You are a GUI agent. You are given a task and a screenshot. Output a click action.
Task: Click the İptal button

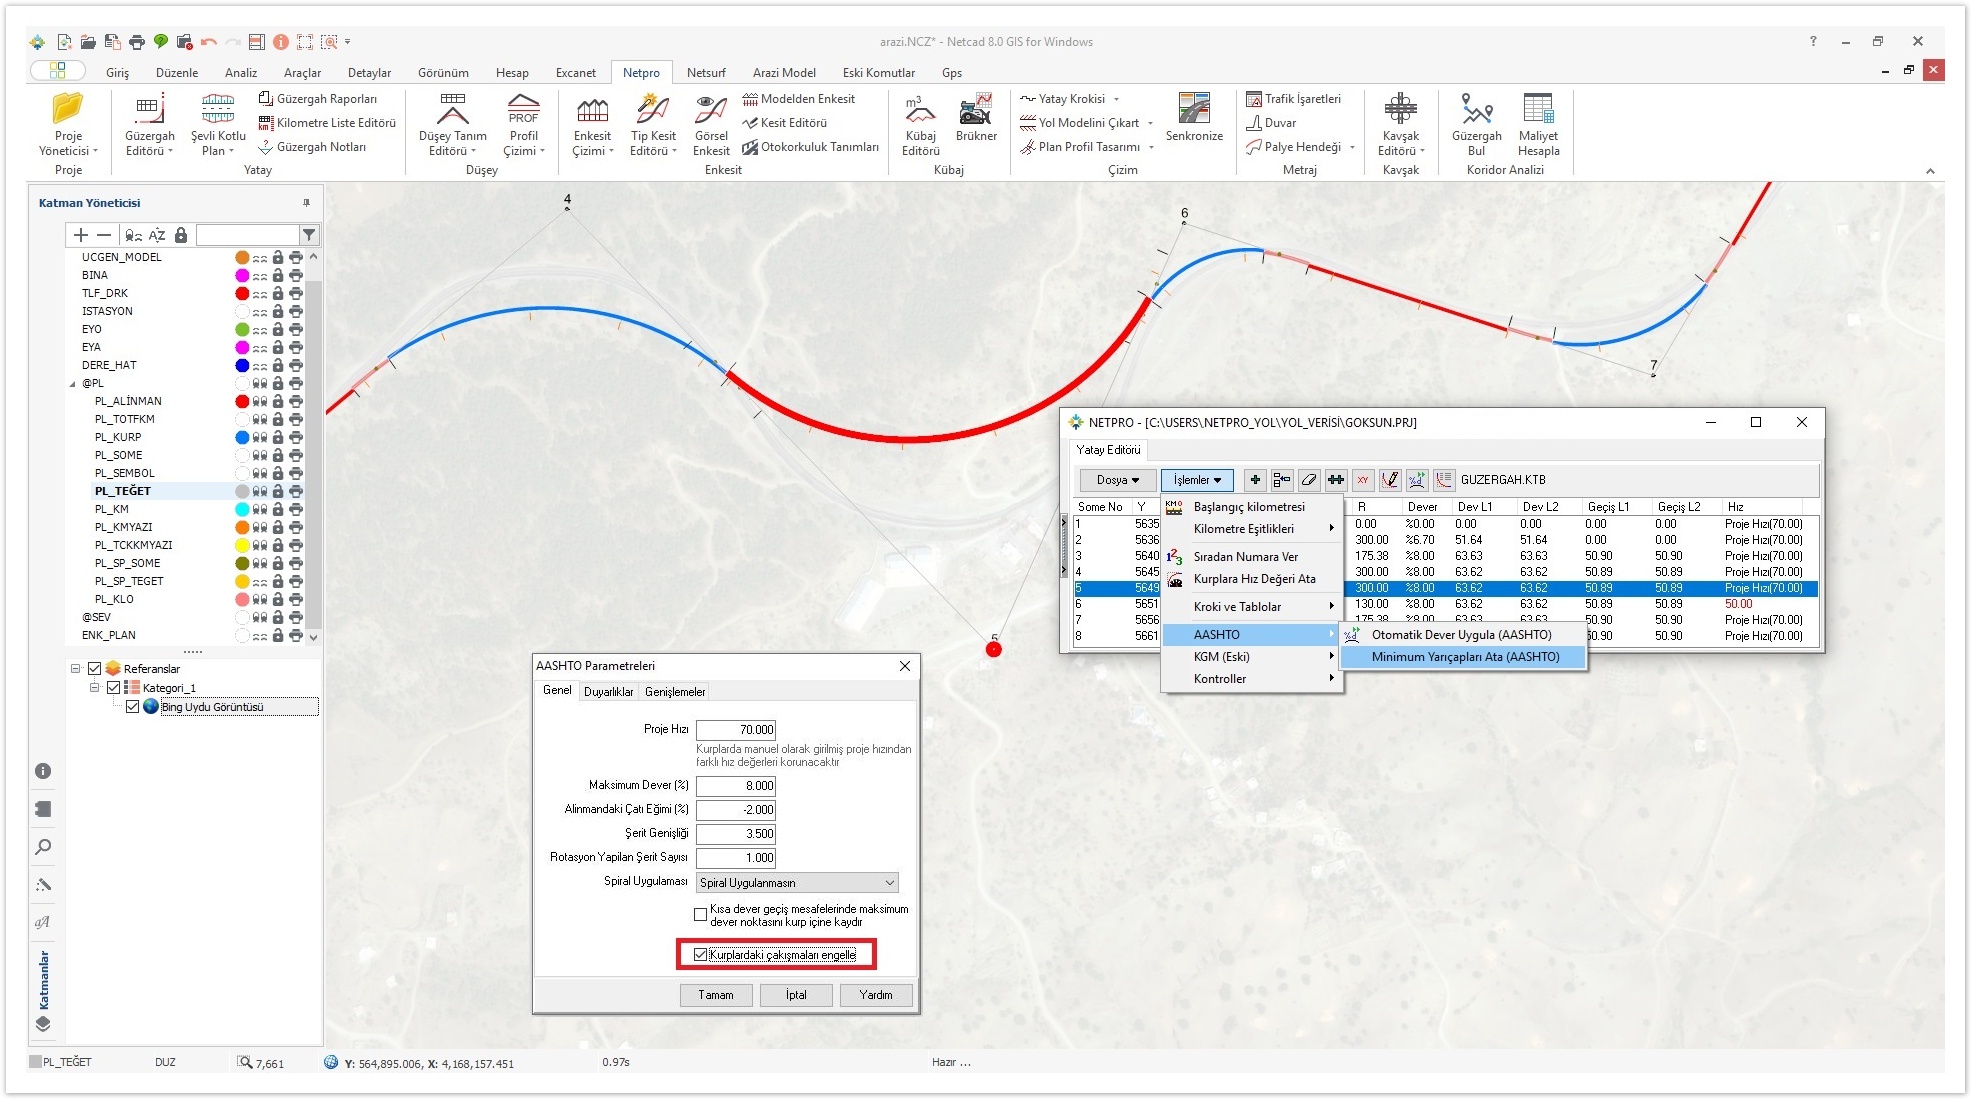[x=796, y=995]
